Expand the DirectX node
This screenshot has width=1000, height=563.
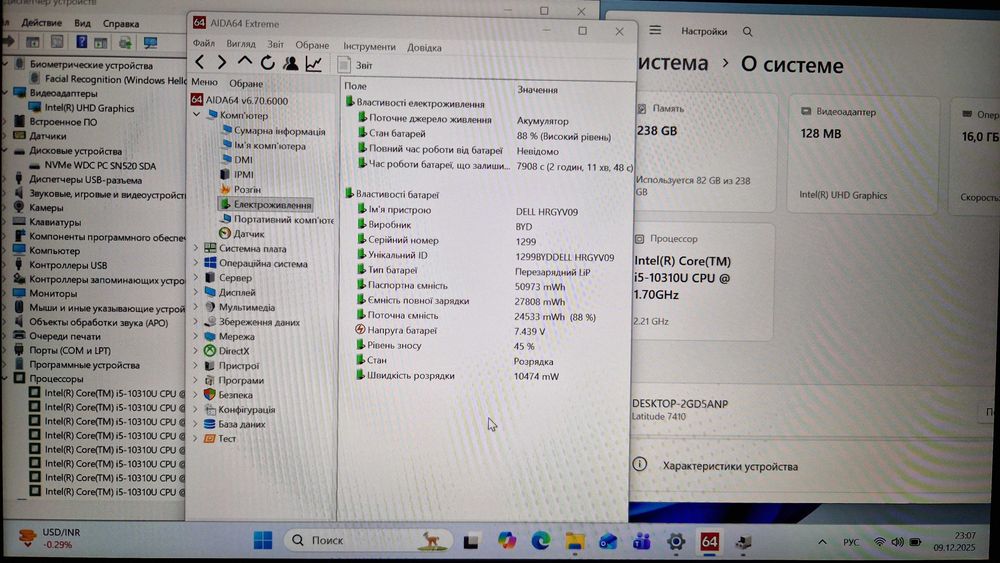click(x=196, y=351)
